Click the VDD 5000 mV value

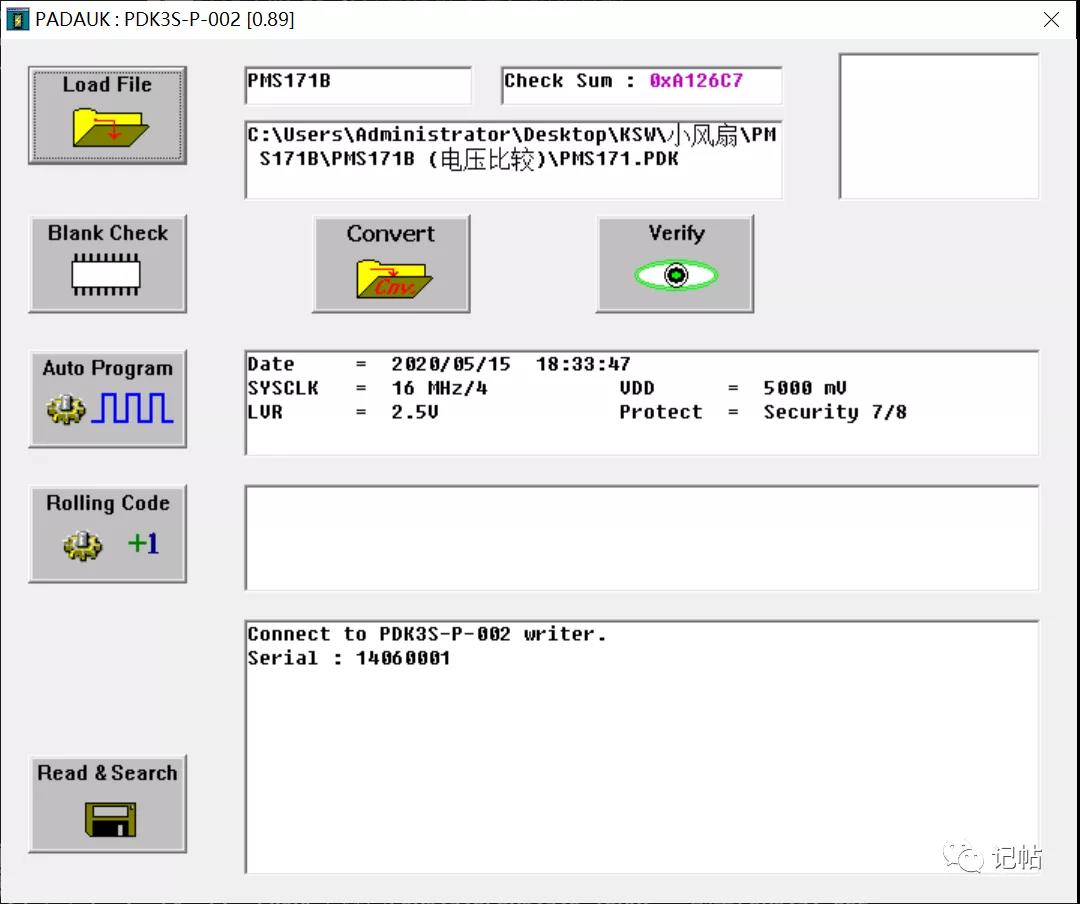click(x=804, y=388)
